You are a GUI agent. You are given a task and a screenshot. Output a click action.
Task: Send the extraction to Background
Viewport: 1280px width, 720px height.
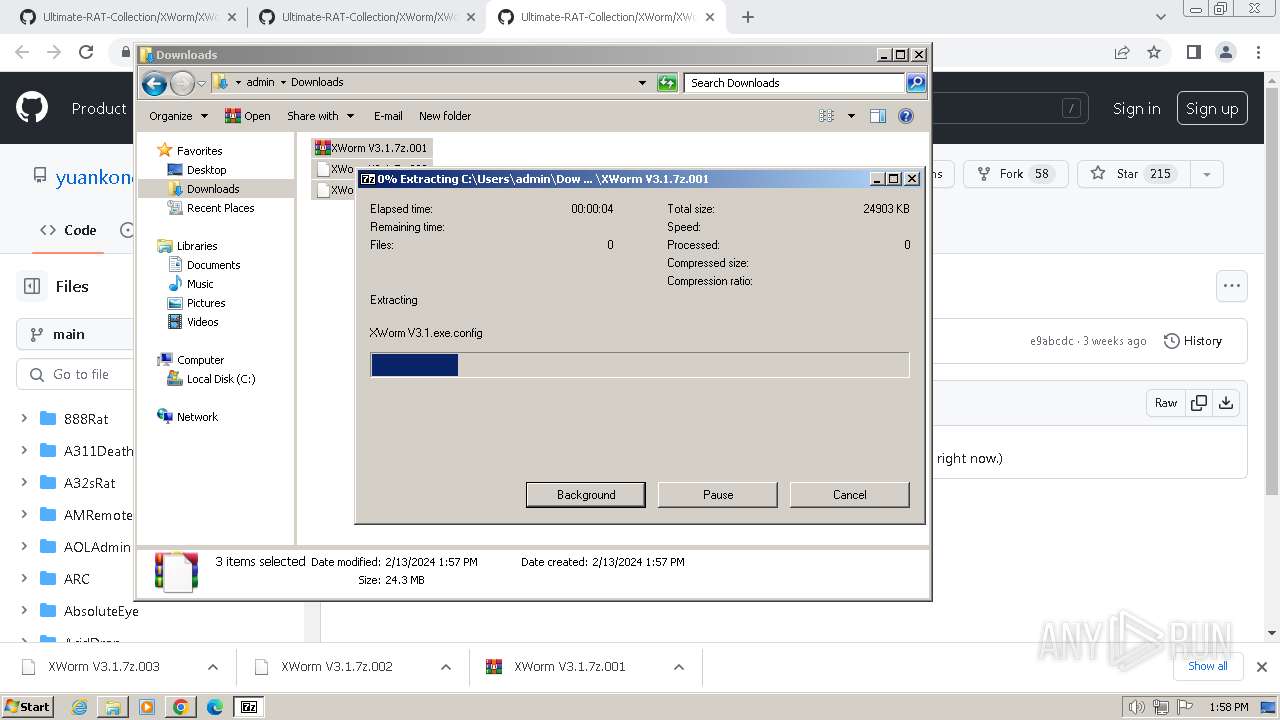[585, 495]
